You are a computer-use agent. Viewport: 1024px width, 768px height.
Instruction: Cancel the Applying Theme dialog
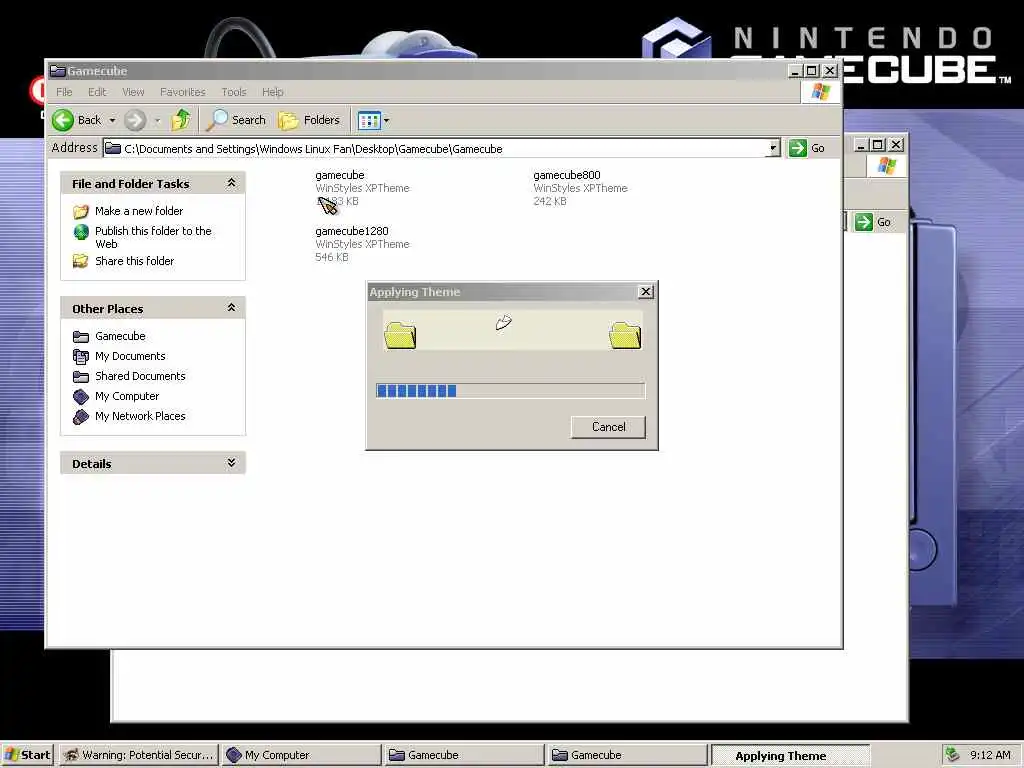pos(609,427)
